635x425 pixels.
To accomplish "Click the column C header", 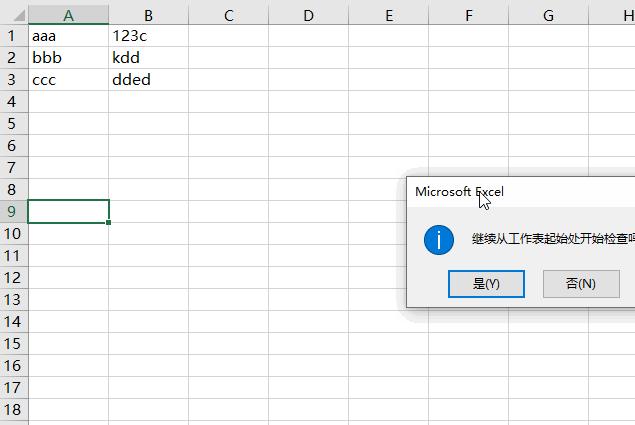I will coord(228,15).
